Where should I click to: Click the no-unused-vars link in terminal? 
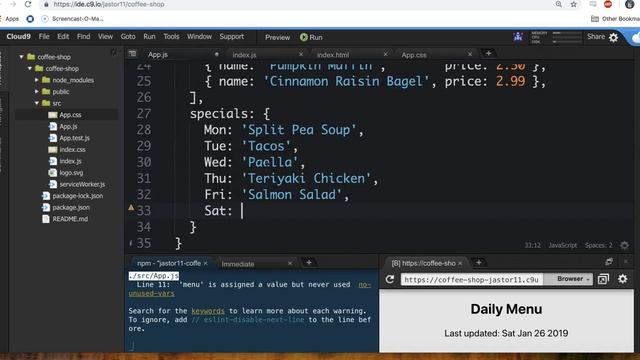pos(250,289)
